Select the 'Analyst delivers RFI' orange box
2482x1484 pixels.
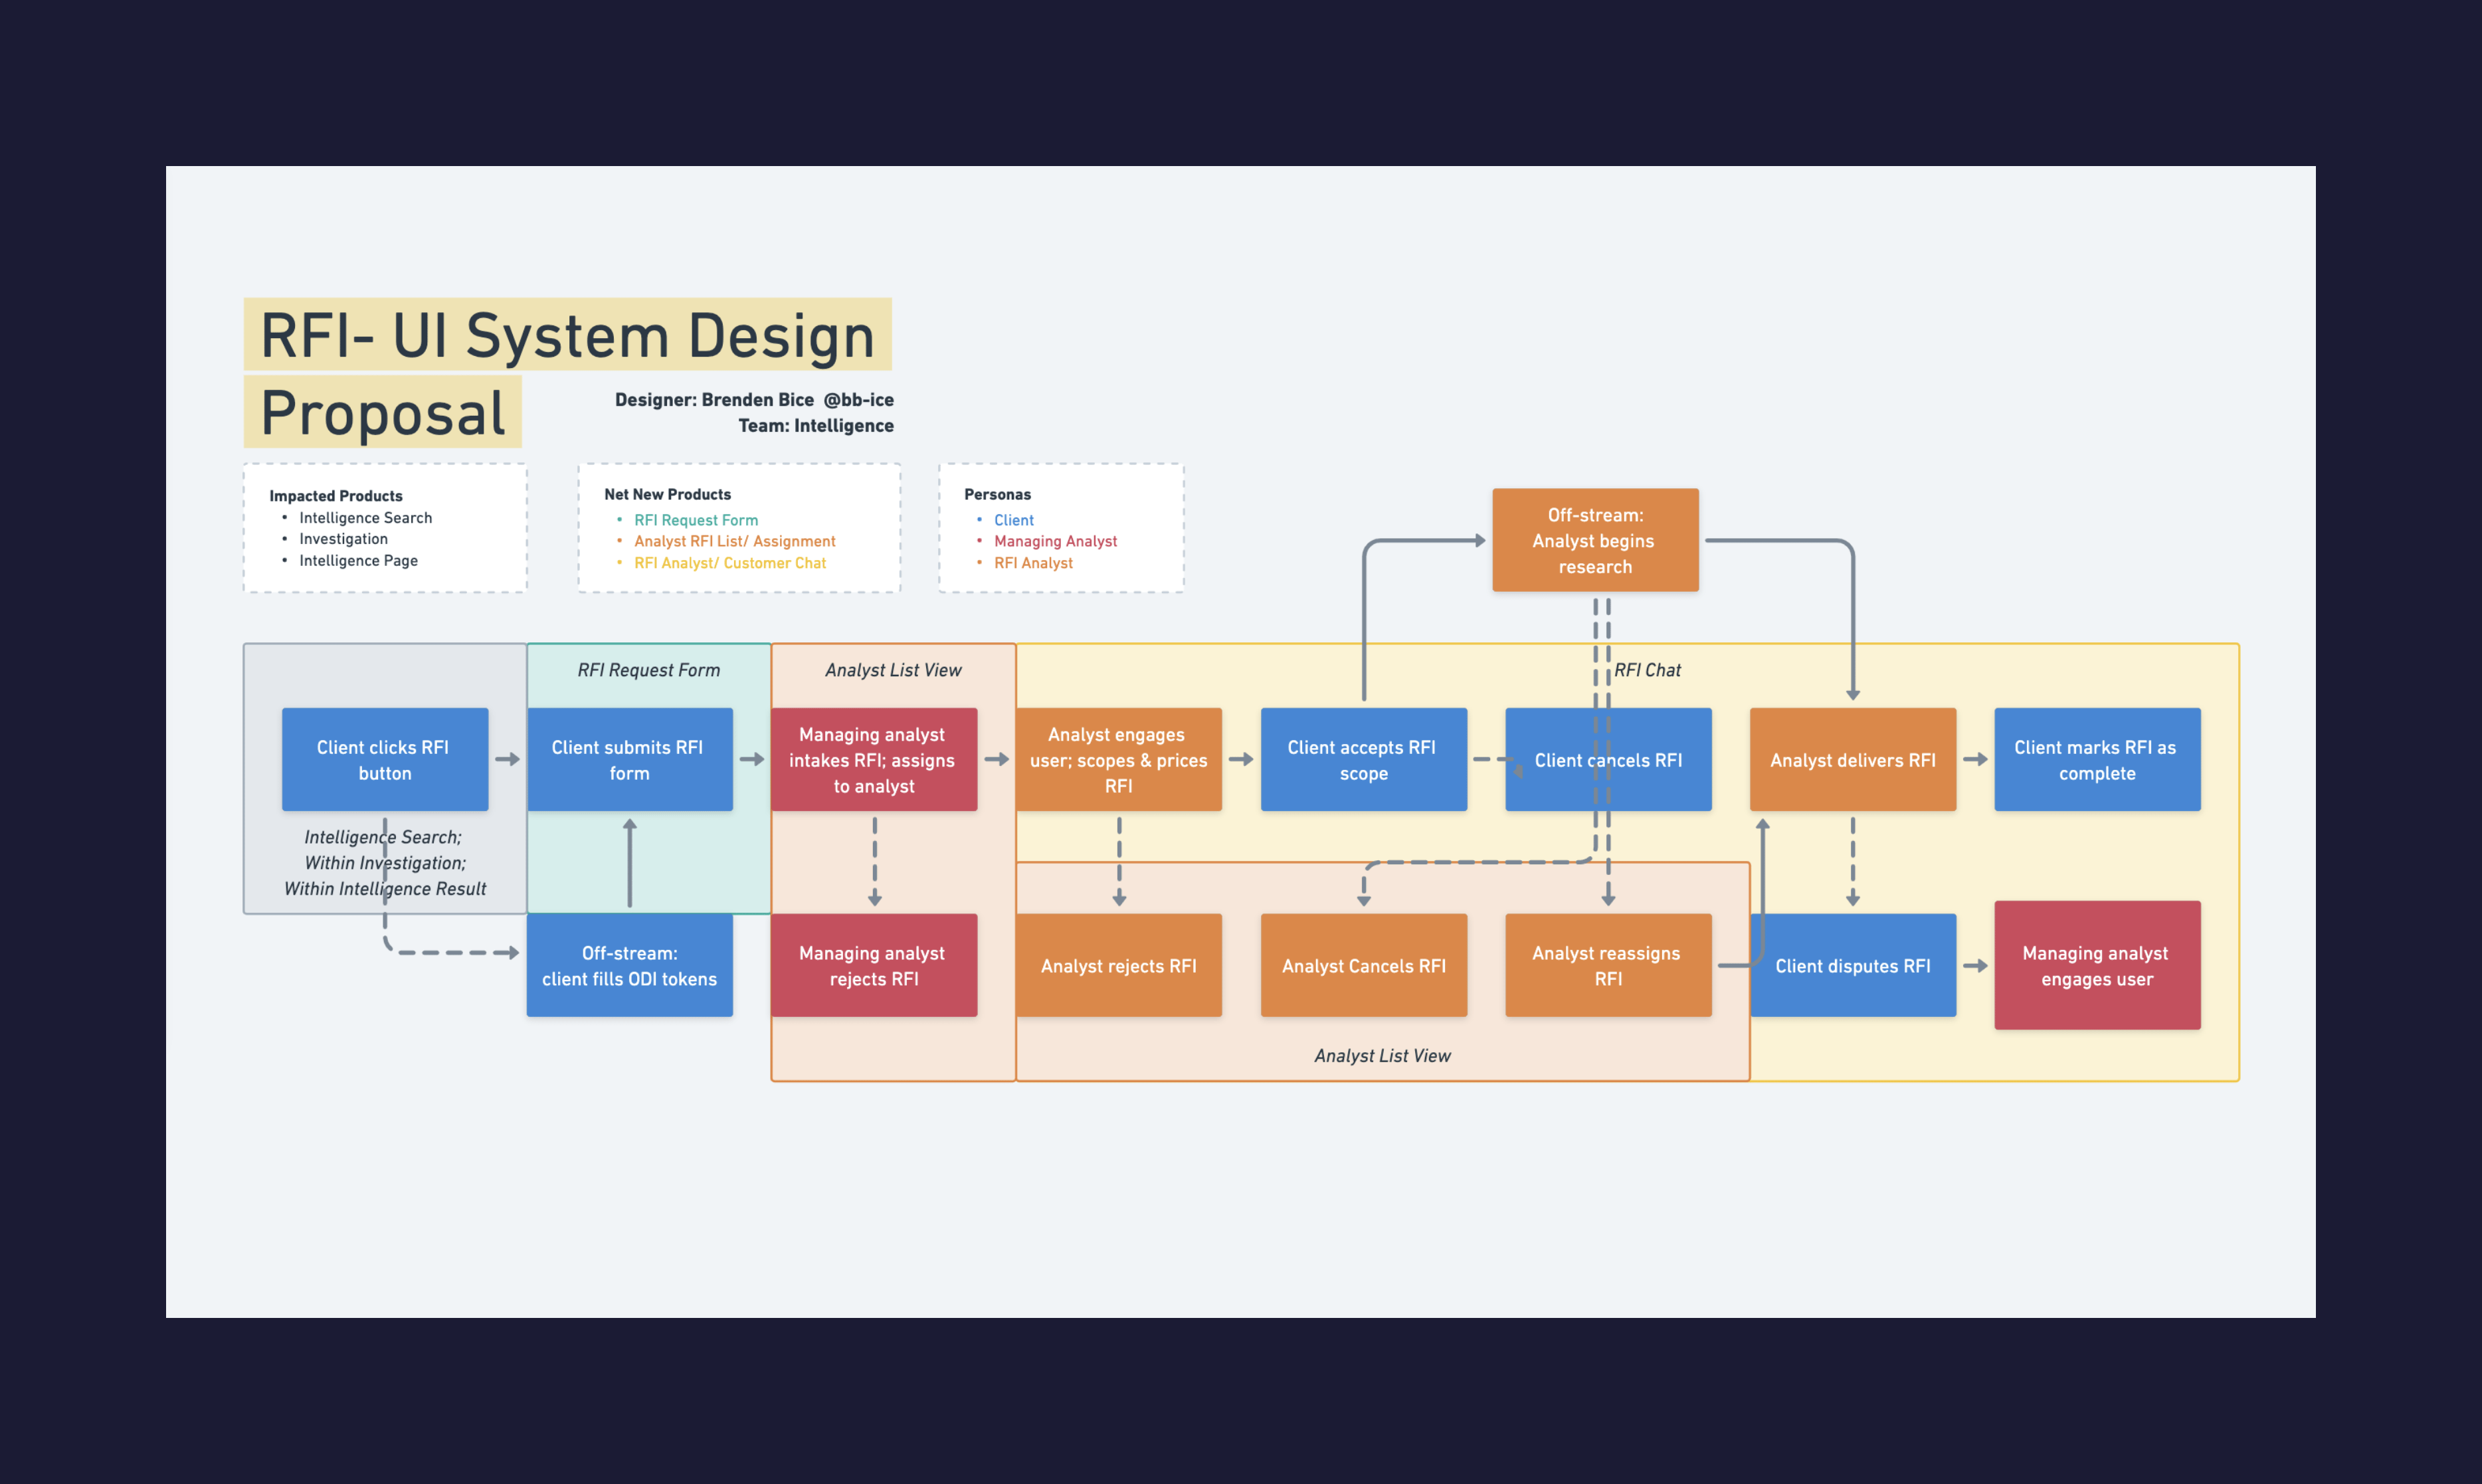[1852, 759]
